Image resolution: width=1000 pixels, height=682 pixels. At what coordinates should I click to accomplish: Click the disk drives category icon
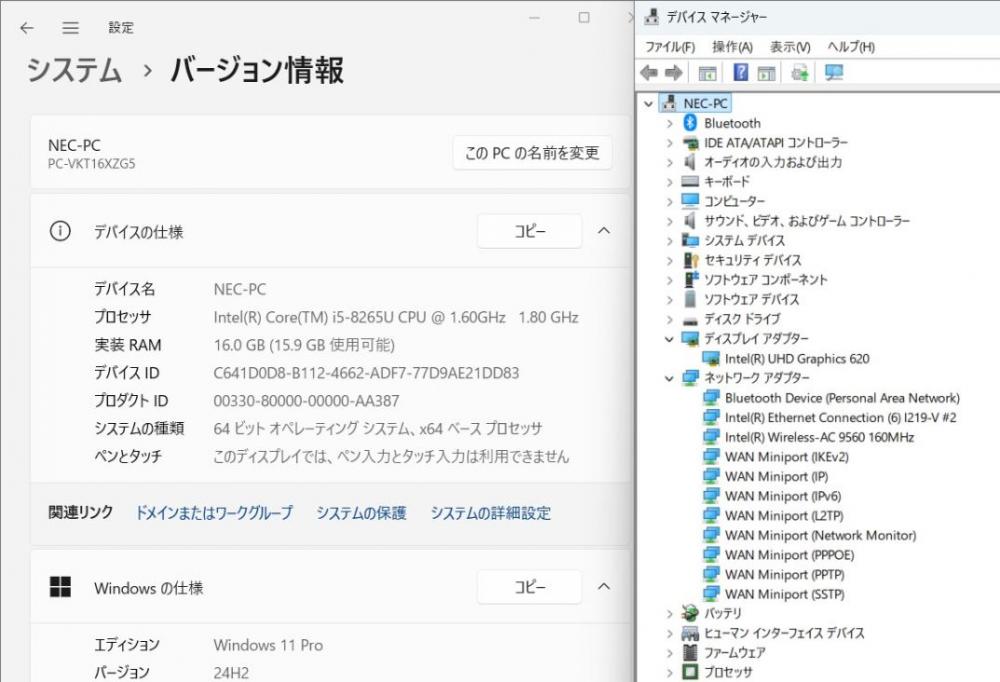point(690,320)
